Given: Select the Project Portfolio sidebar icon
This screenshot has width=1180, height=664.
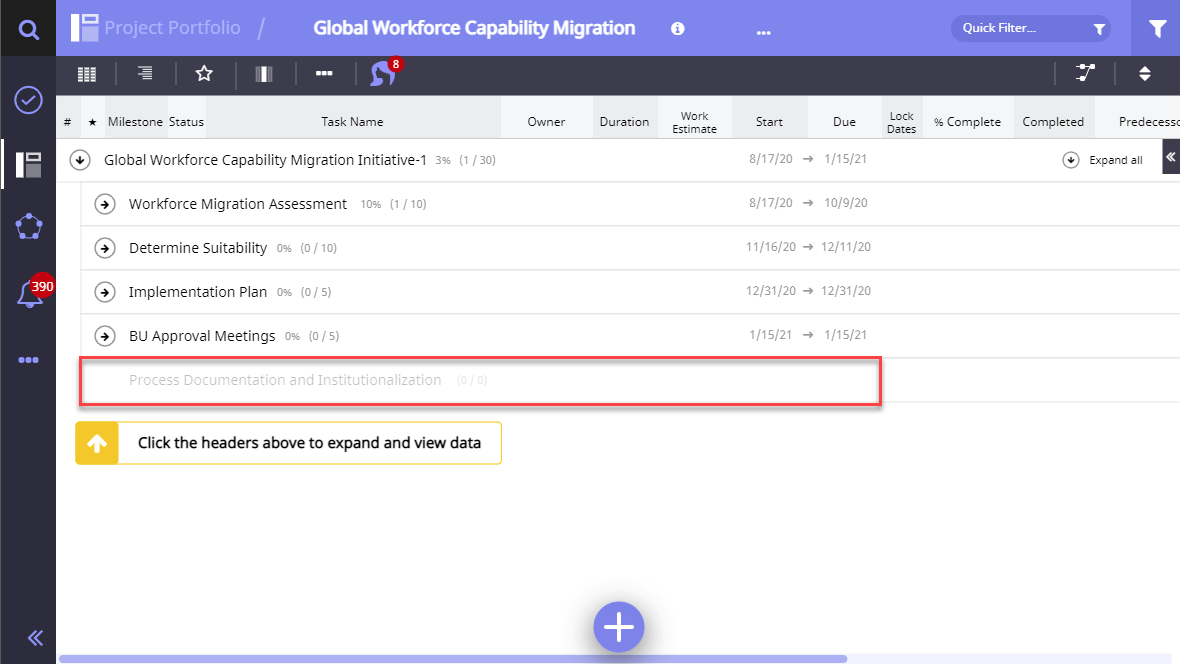Looking at the screenshot, I should [x=29, y=165].
